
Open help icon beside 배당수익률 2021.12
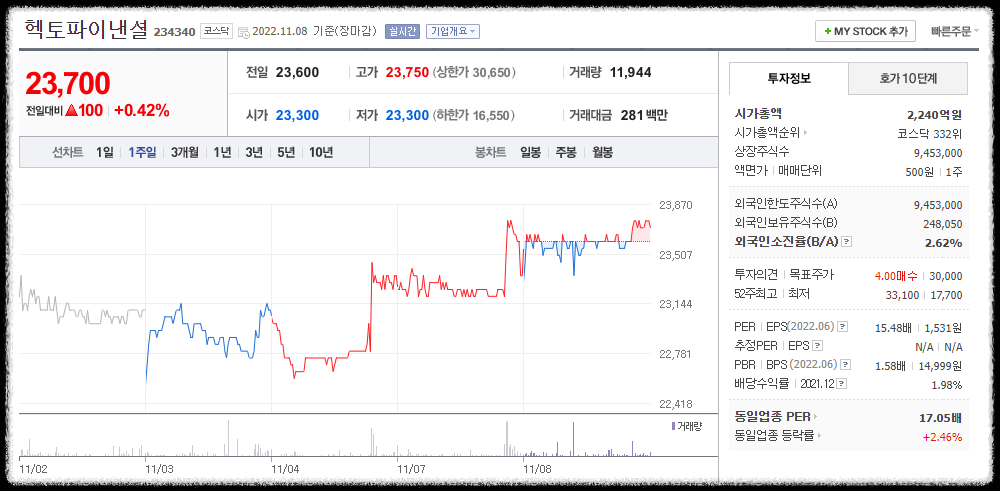coord(842,384)
